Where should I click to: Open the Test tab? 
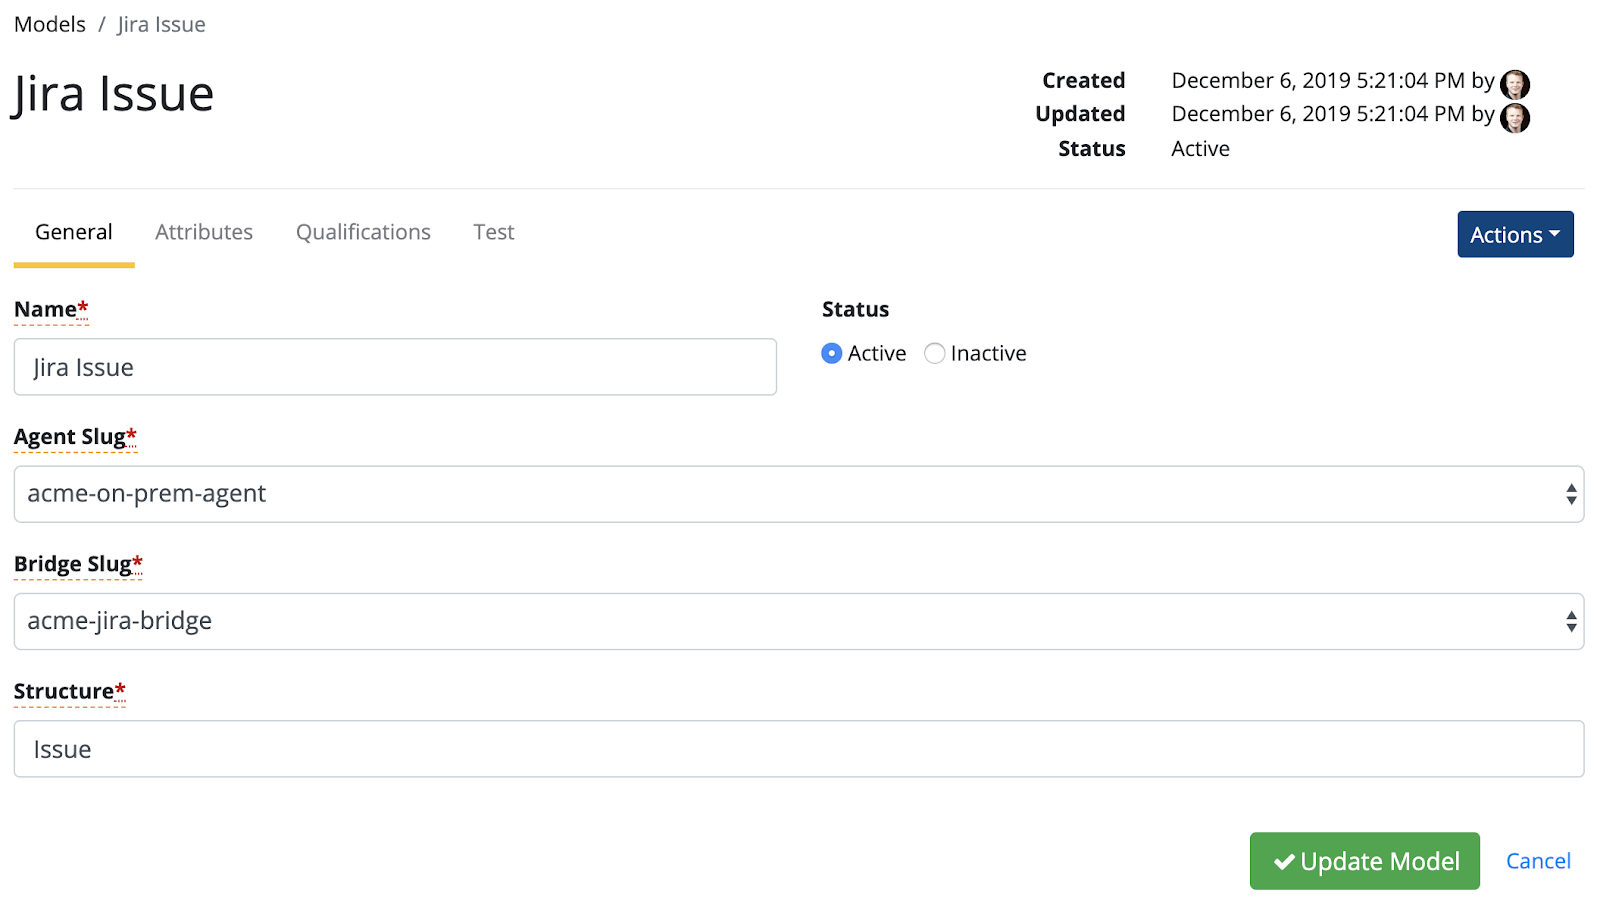[x=494, y=232]
